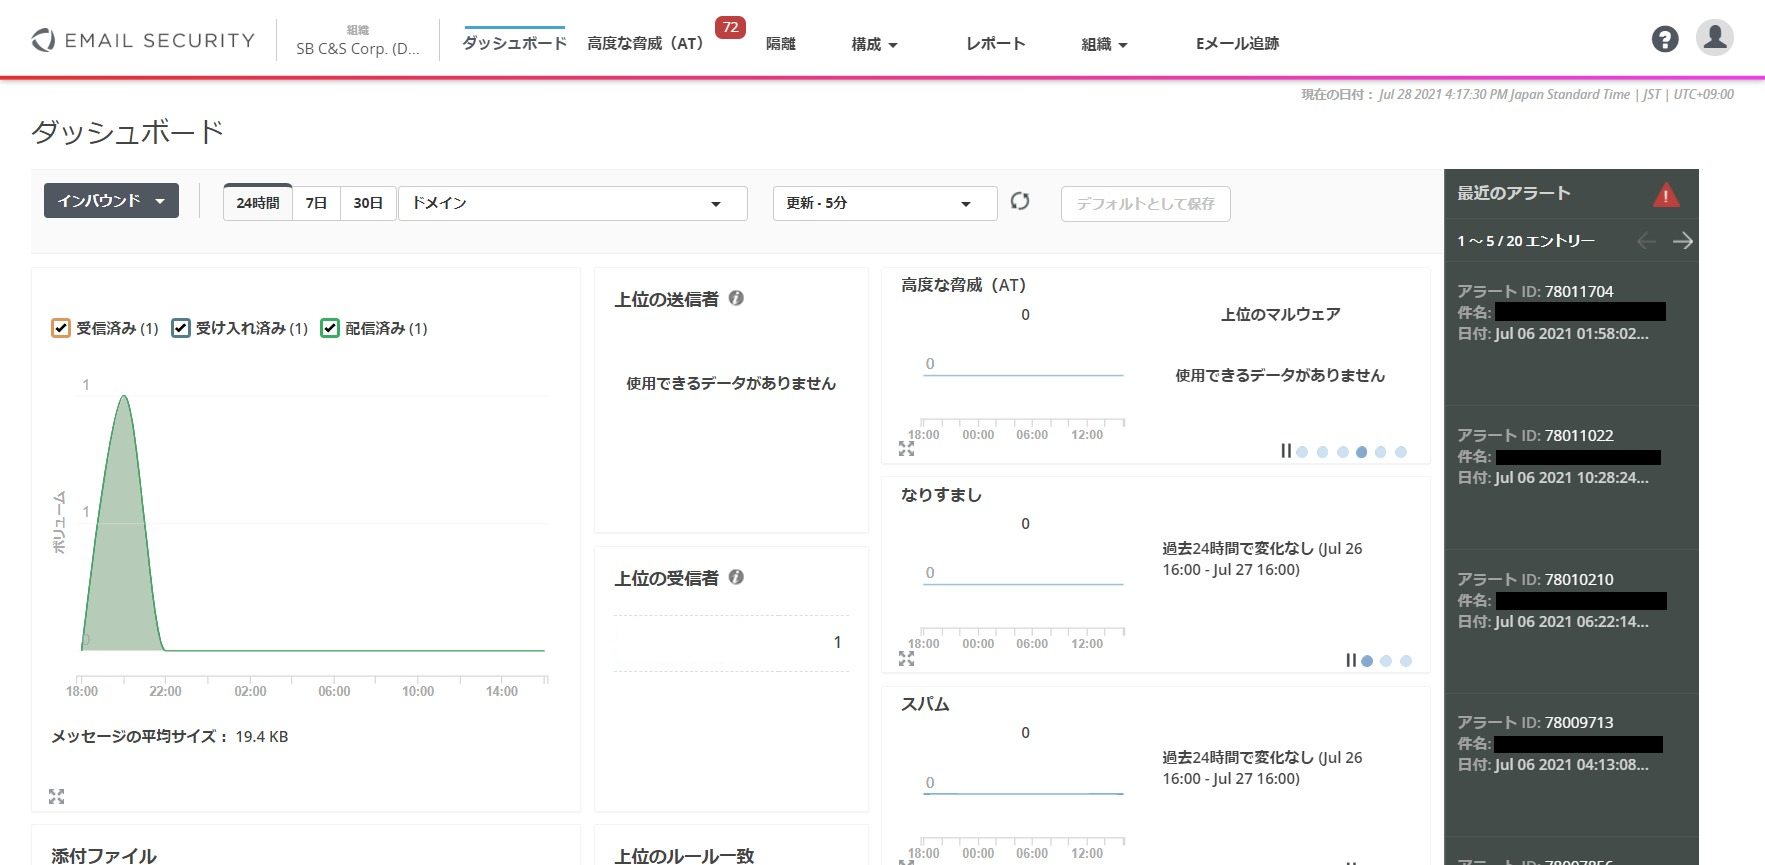The width and height of the screenshot is (1765, 865).
Task: Click the 添付ファイル section title
Action: click(104, 855)
